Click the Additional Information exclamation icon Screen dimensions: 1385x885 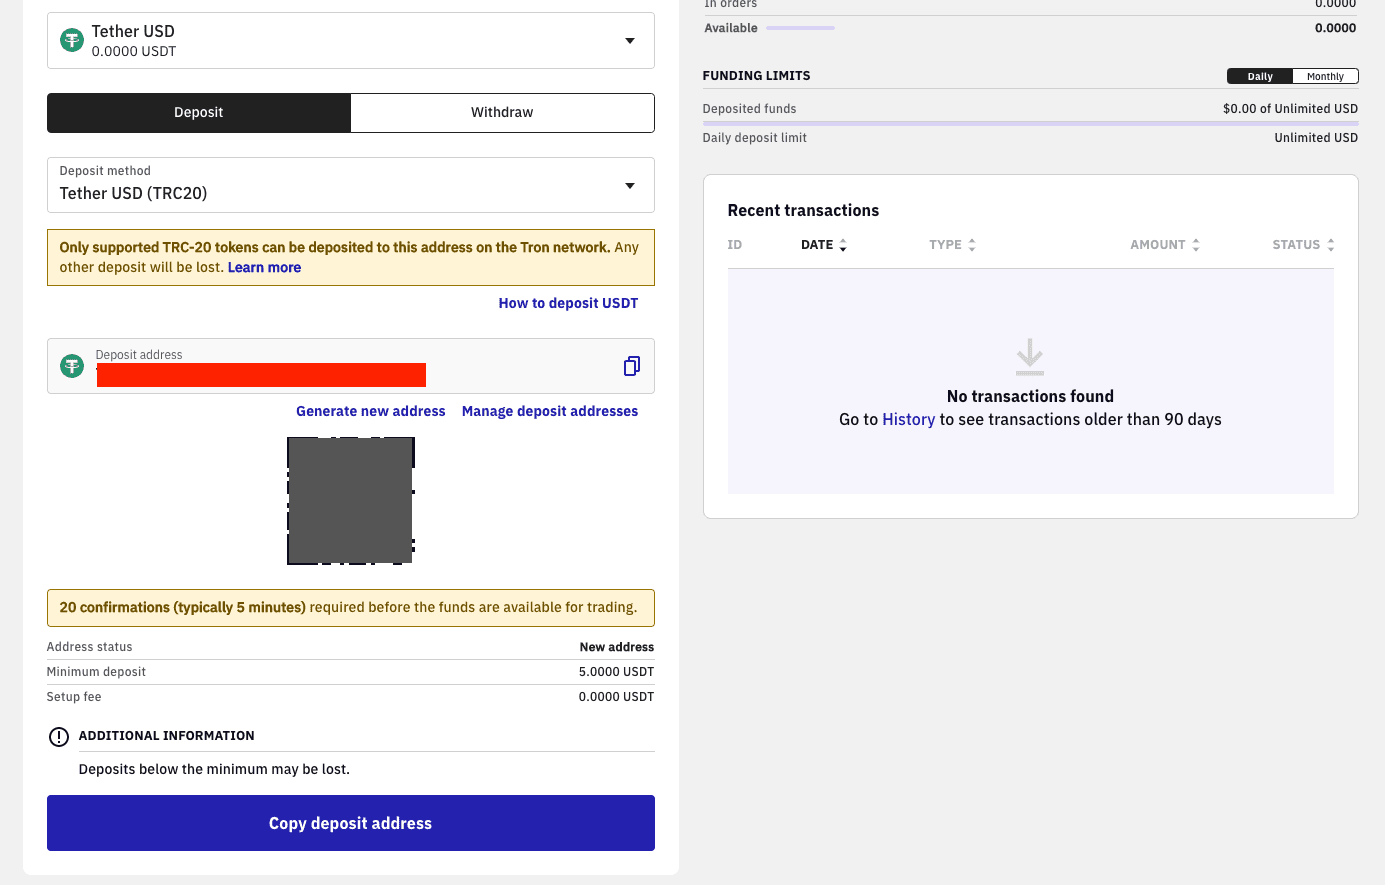click(59, 737)
